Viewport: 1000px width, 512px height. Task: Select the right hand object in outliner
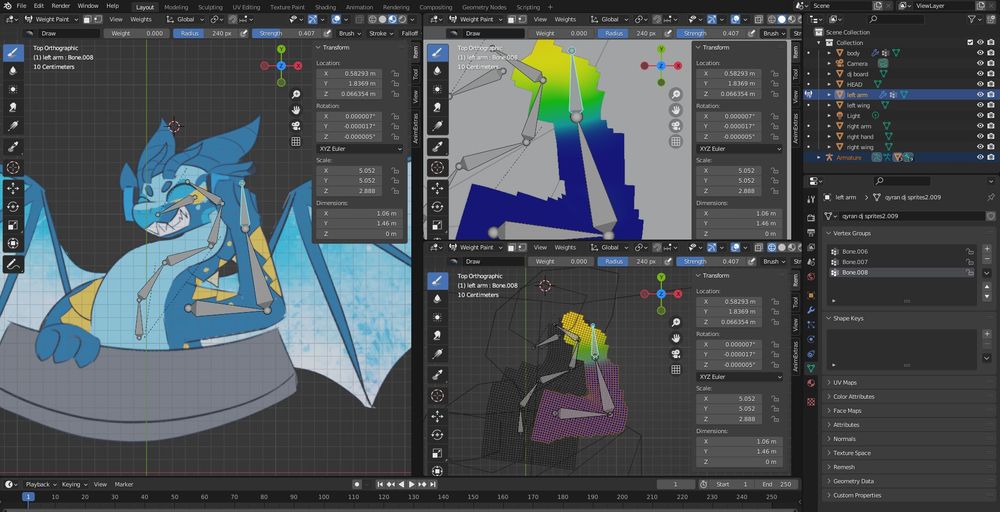(x=860, y=137)
